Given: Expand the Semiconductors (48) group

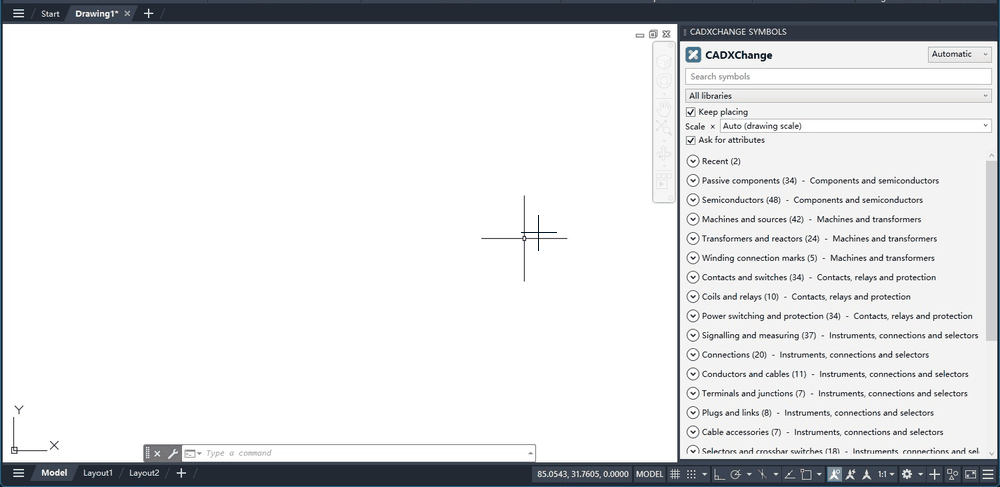Looking at the screenshot, I should coord(693,200).
